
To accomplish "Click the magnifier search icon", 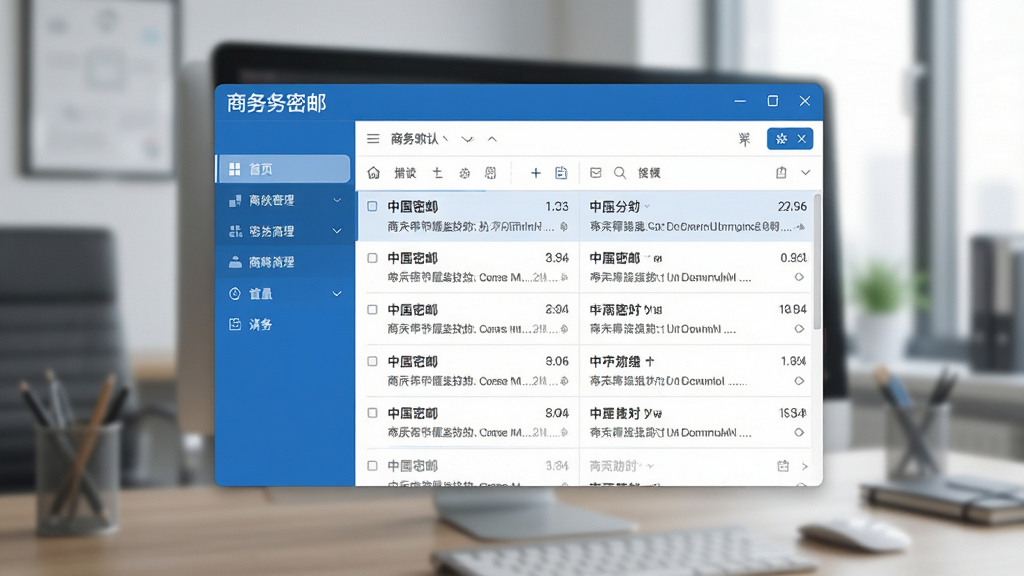I will coord(620,172).
